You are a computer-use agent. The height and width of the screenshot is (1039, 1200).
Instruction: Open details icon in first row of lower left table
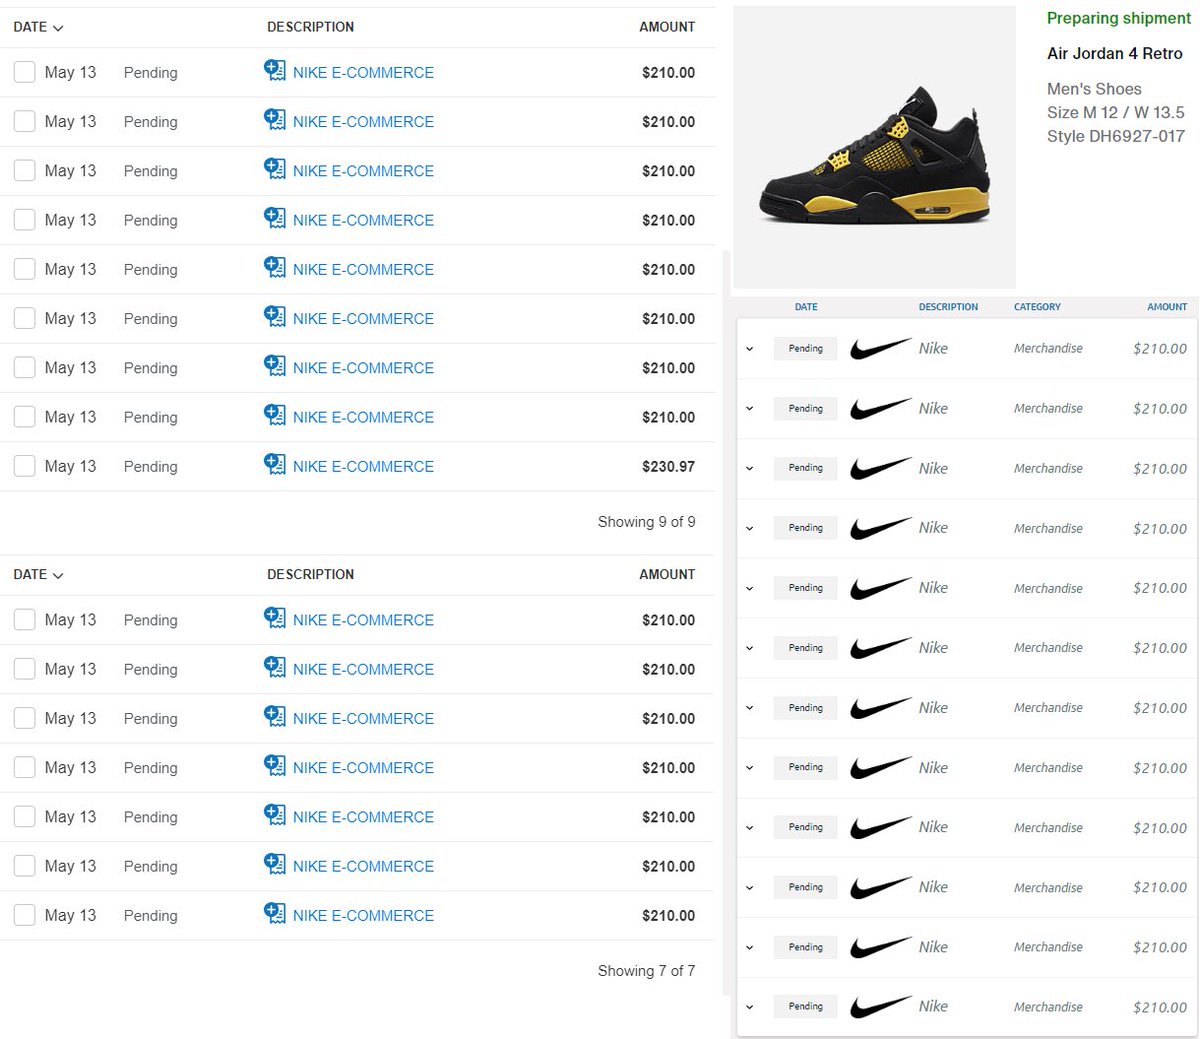(x=275, y=618)
